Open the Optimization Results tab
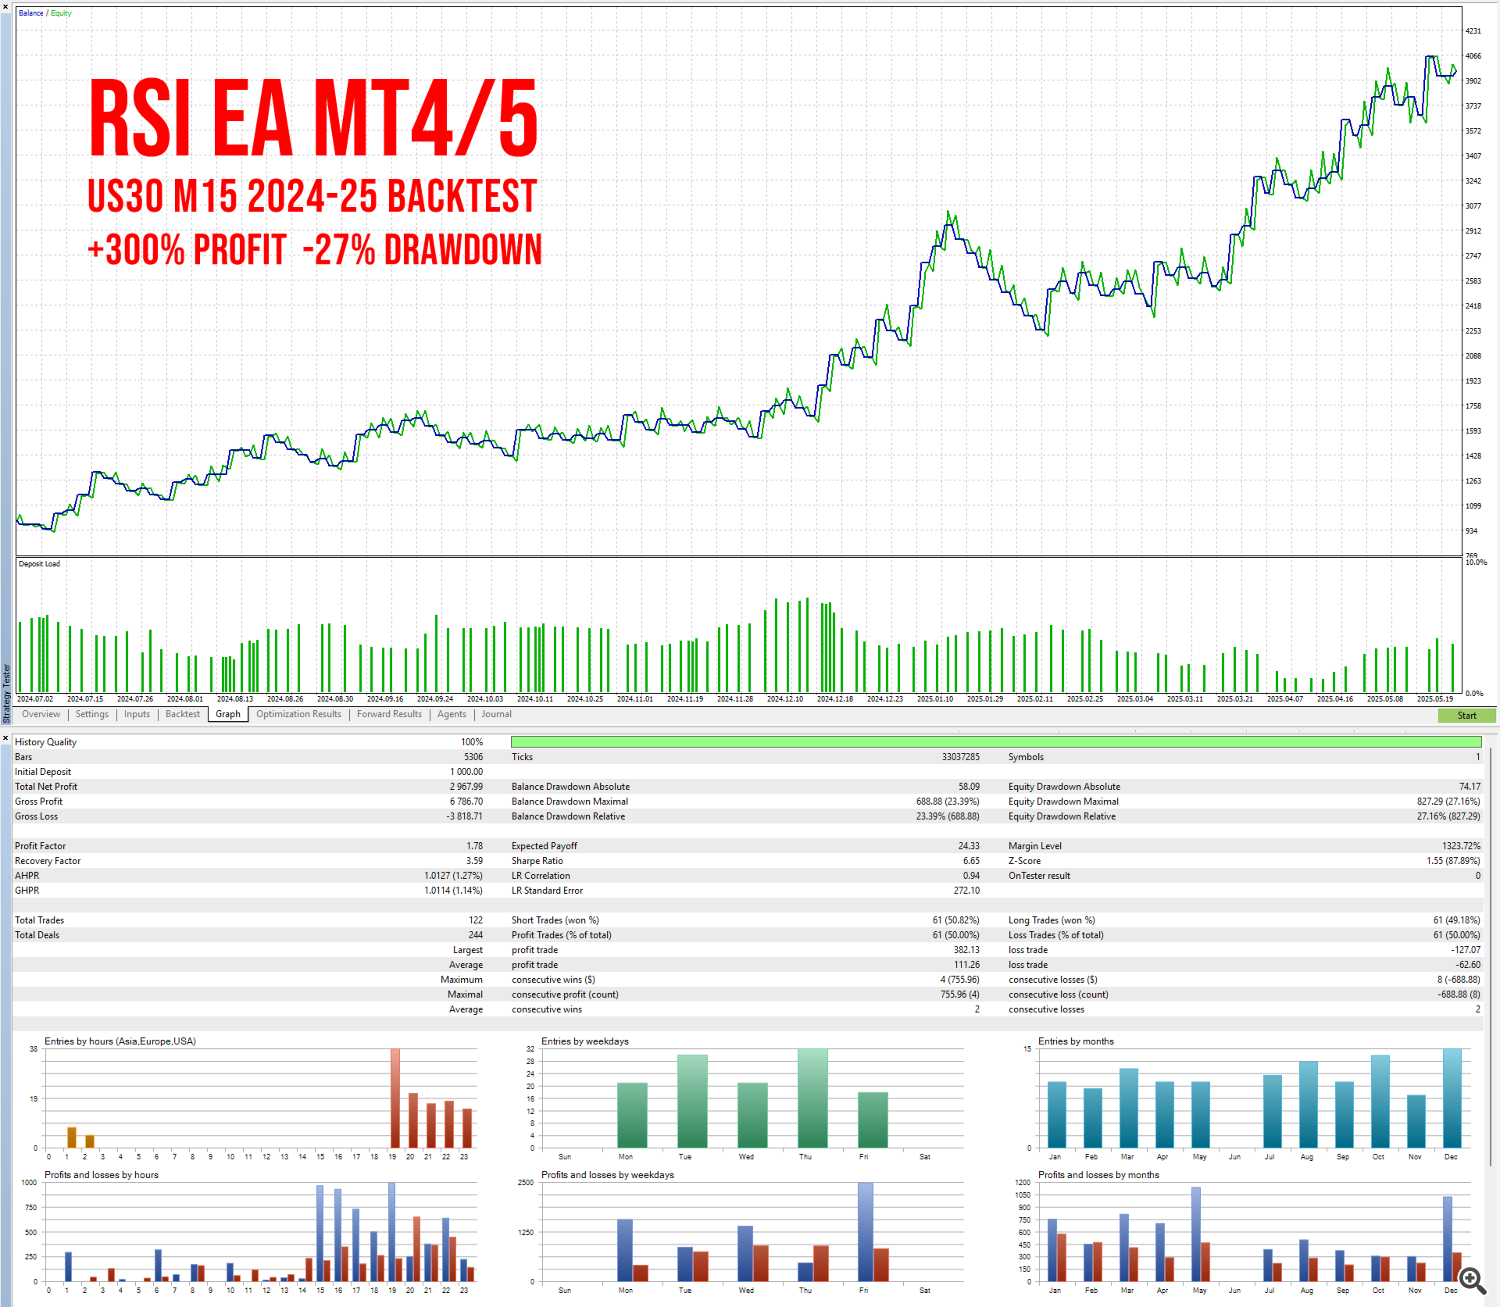The height and width of the screenshot is (1307, 1500). pyautogui.click(x=299, y=714)
